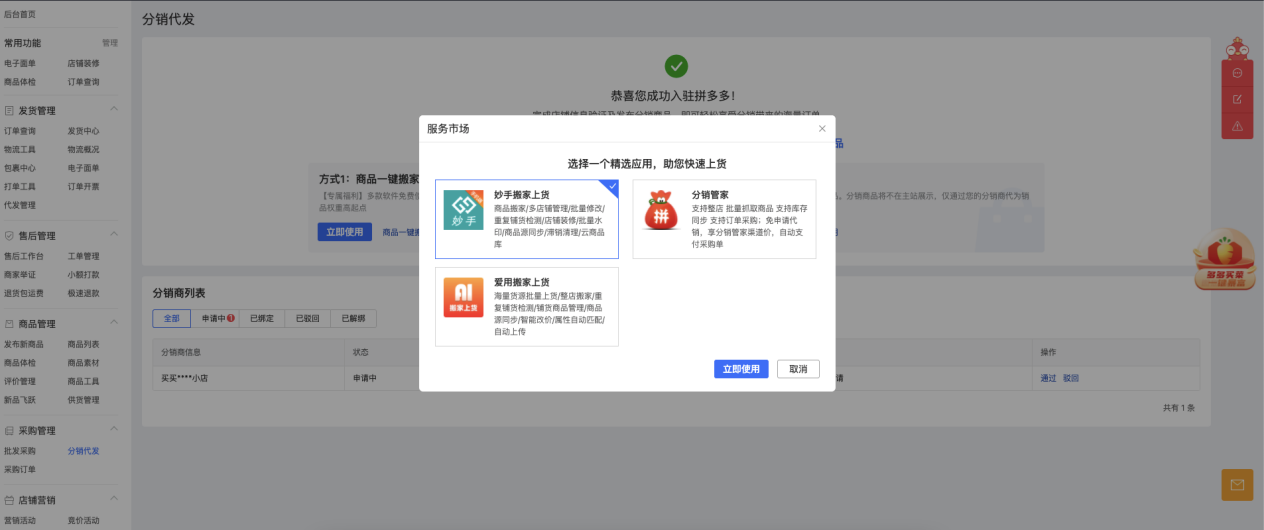Click 管理 next to 常用功能
The height and width of the screenshot is (530, 1264).
coord(110,43)
